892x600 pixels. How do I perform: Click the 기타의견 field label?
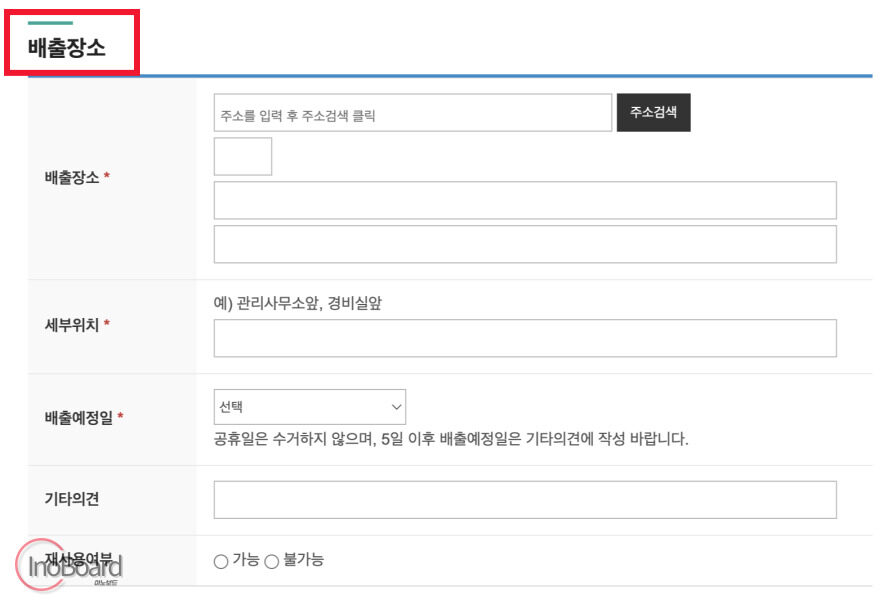tap(72, 499)
